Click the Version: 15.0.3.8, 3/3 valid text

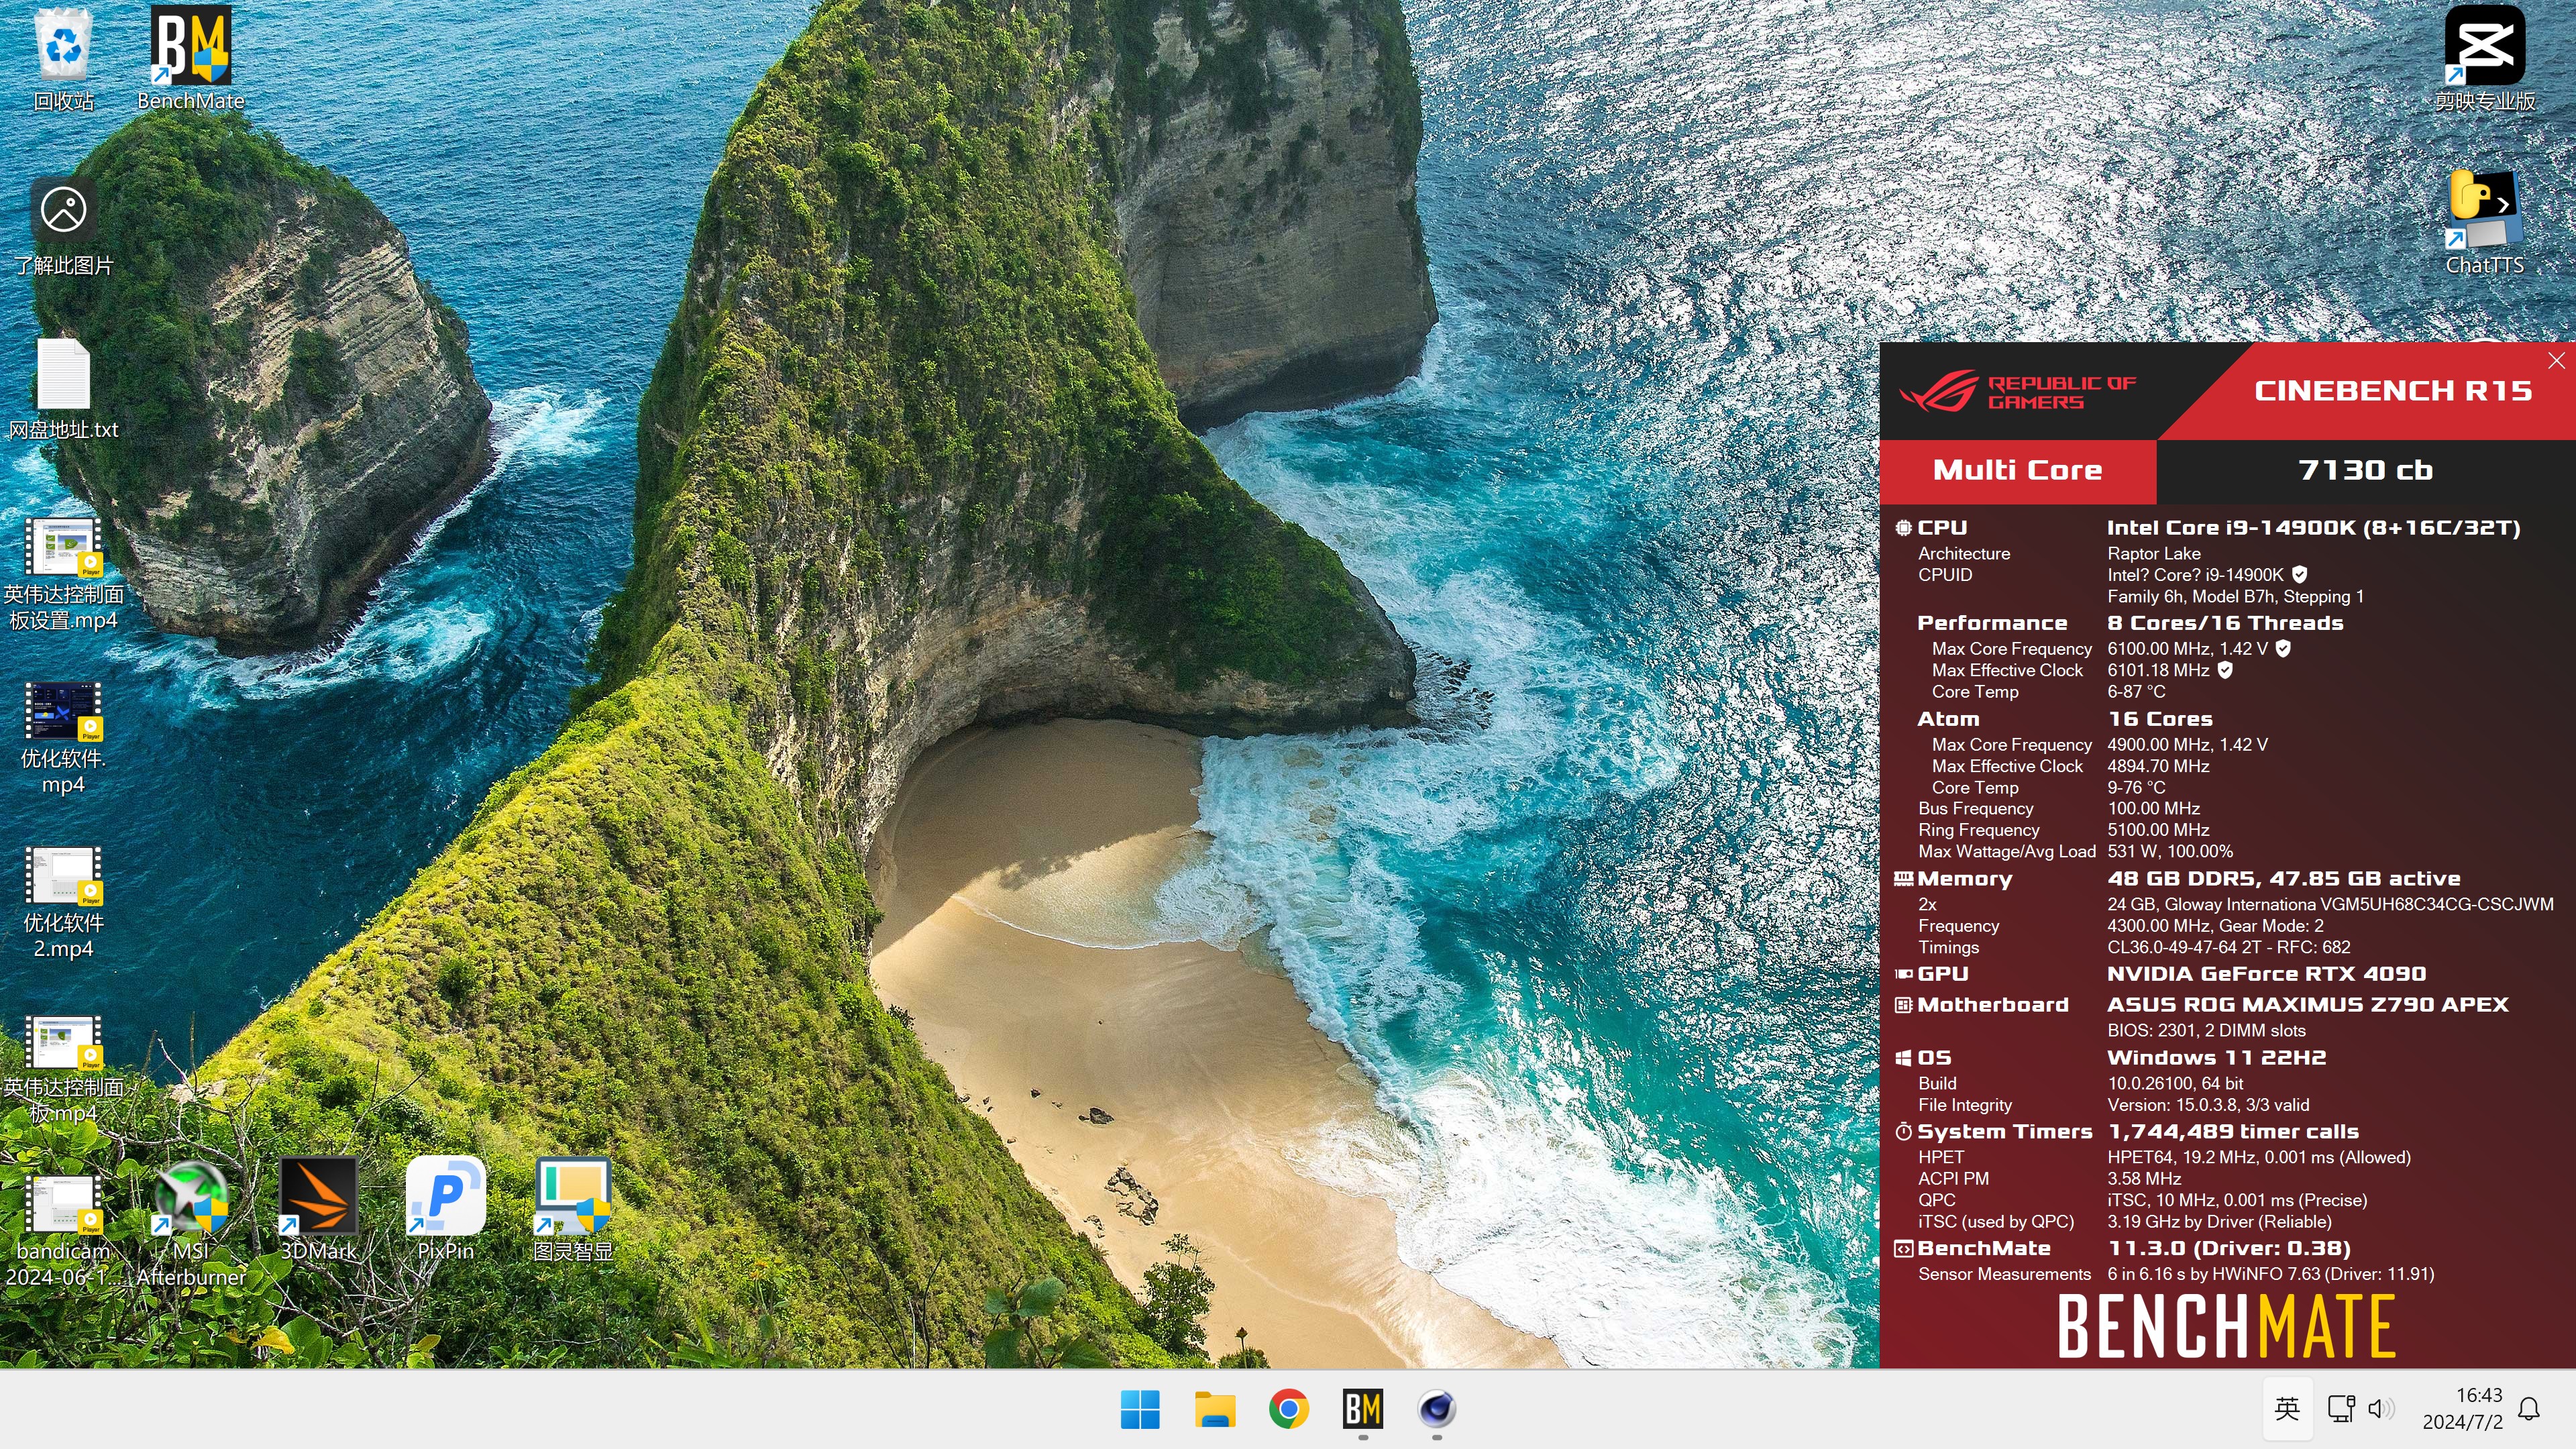[x=2207, y=1104]
